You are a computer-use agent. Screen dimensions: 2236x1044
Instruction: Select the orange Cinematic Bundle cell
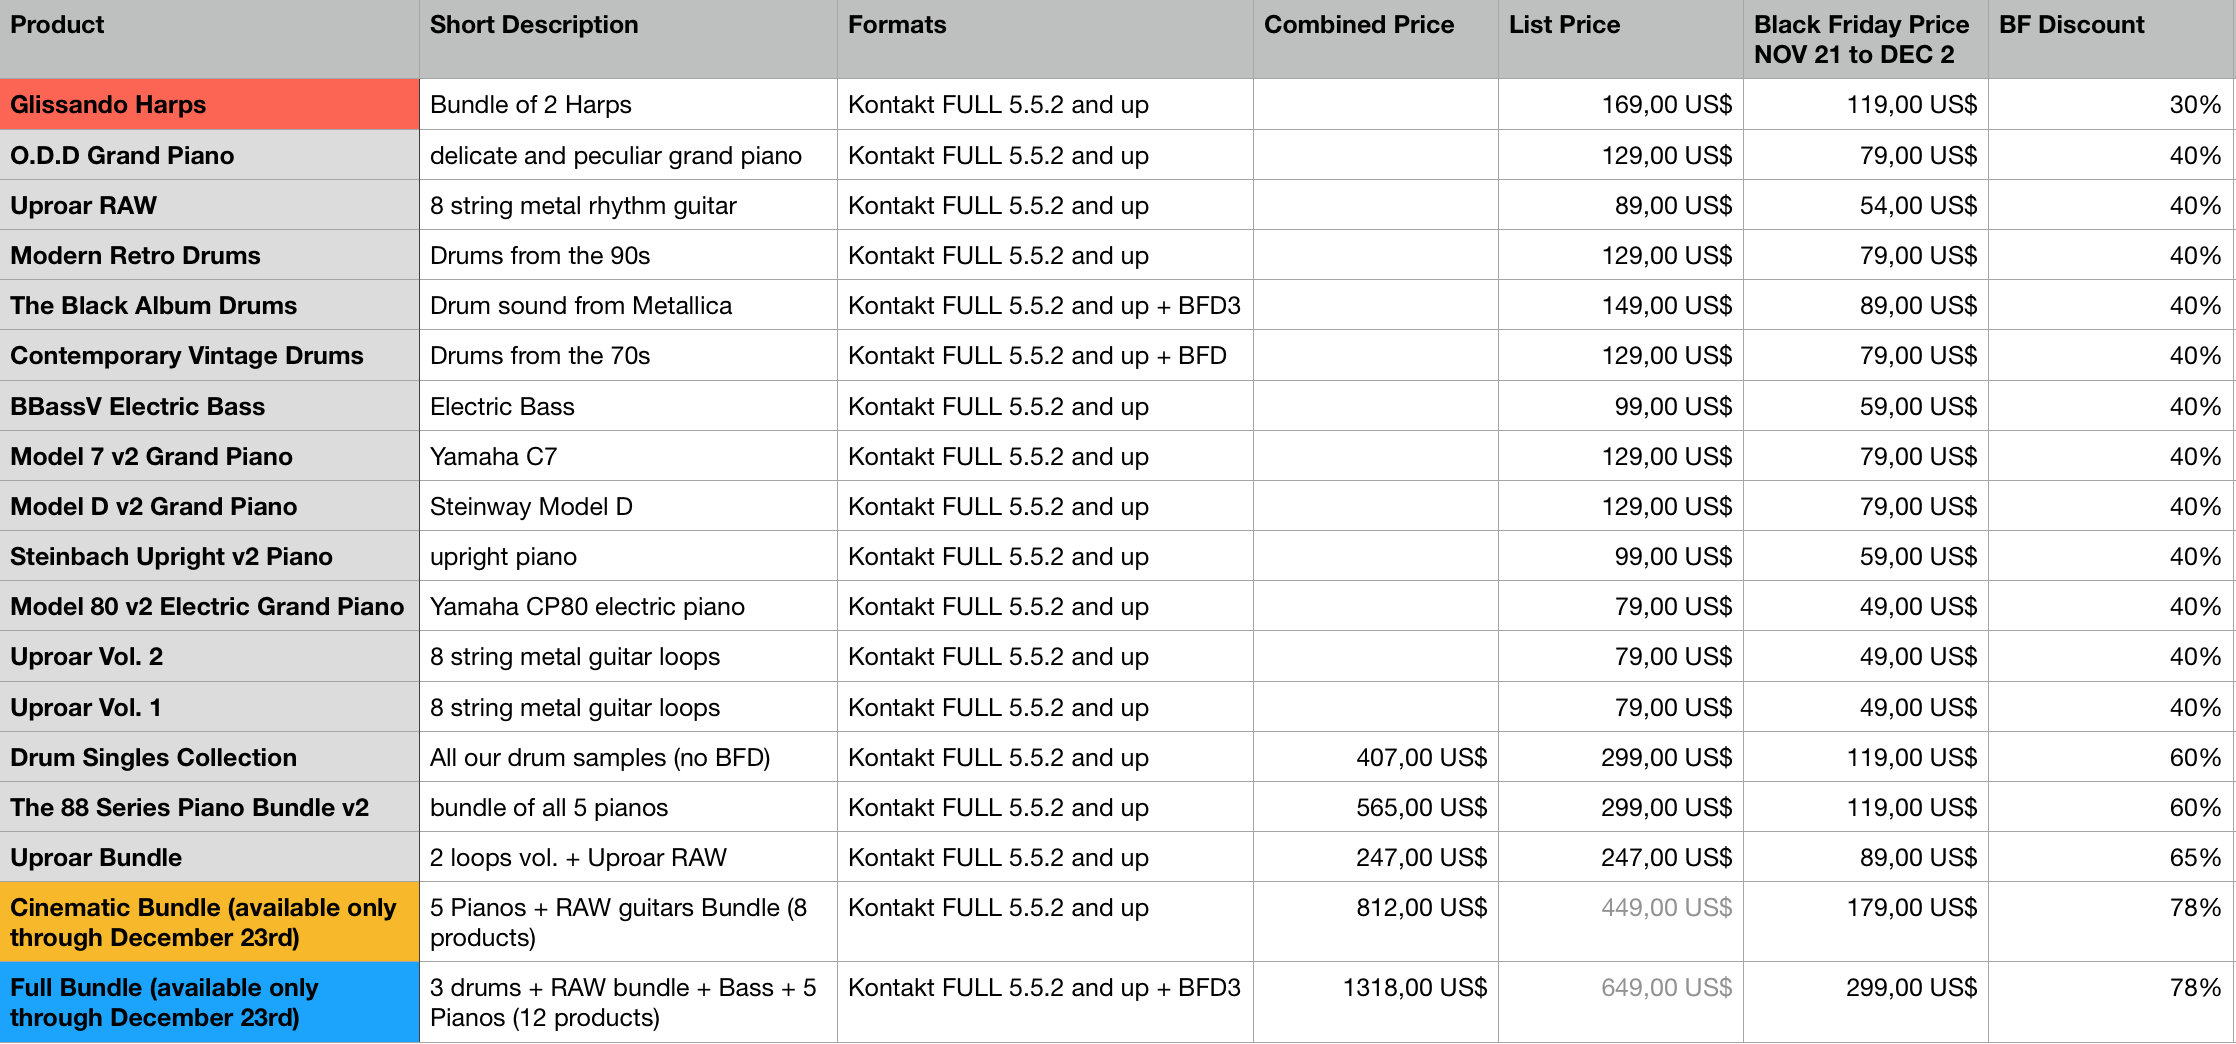(209, 922)
